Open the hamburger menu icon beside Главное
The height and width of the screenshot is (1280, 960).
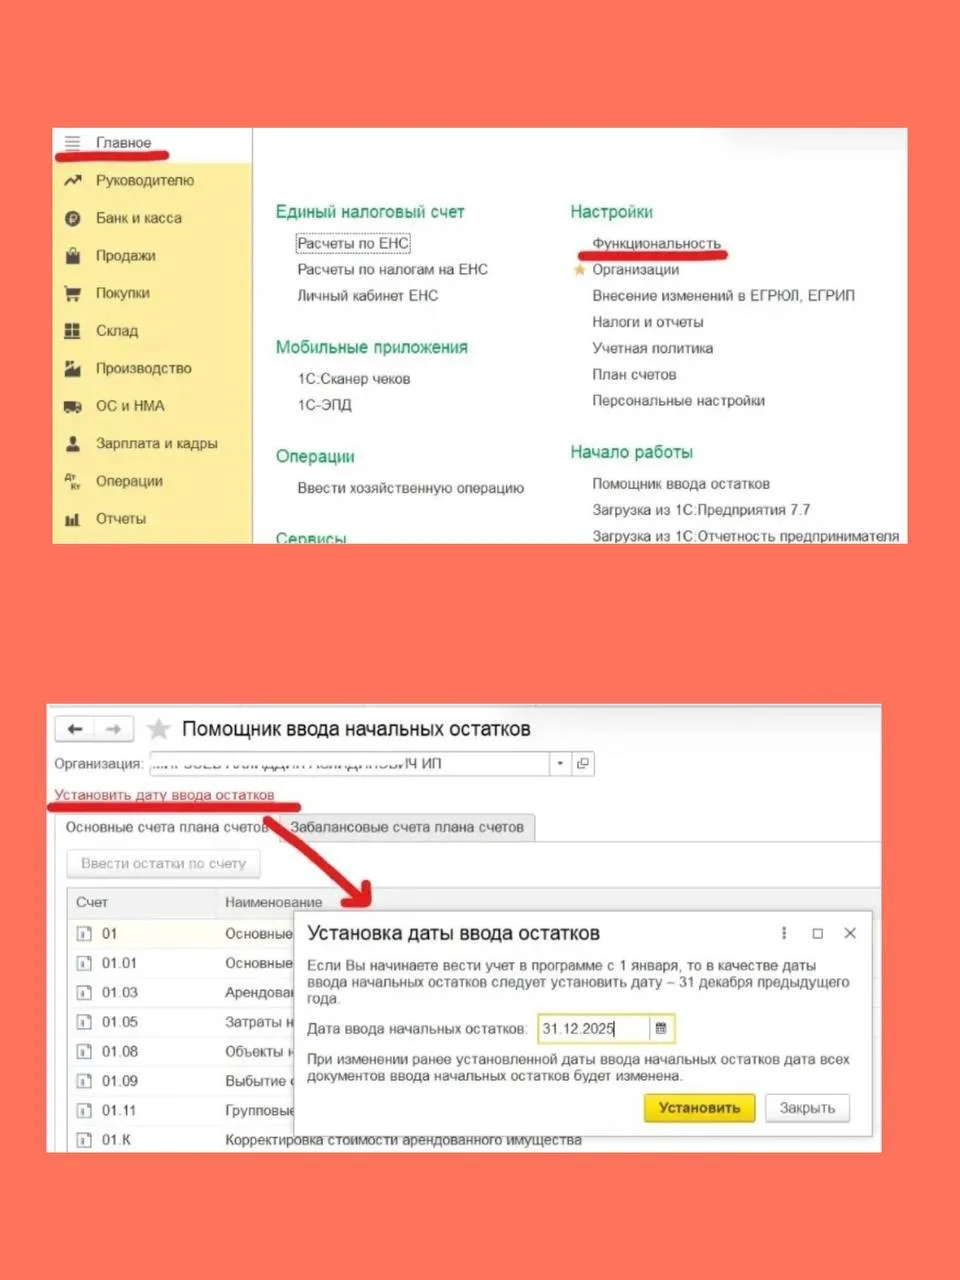click(x=72, y=143)
